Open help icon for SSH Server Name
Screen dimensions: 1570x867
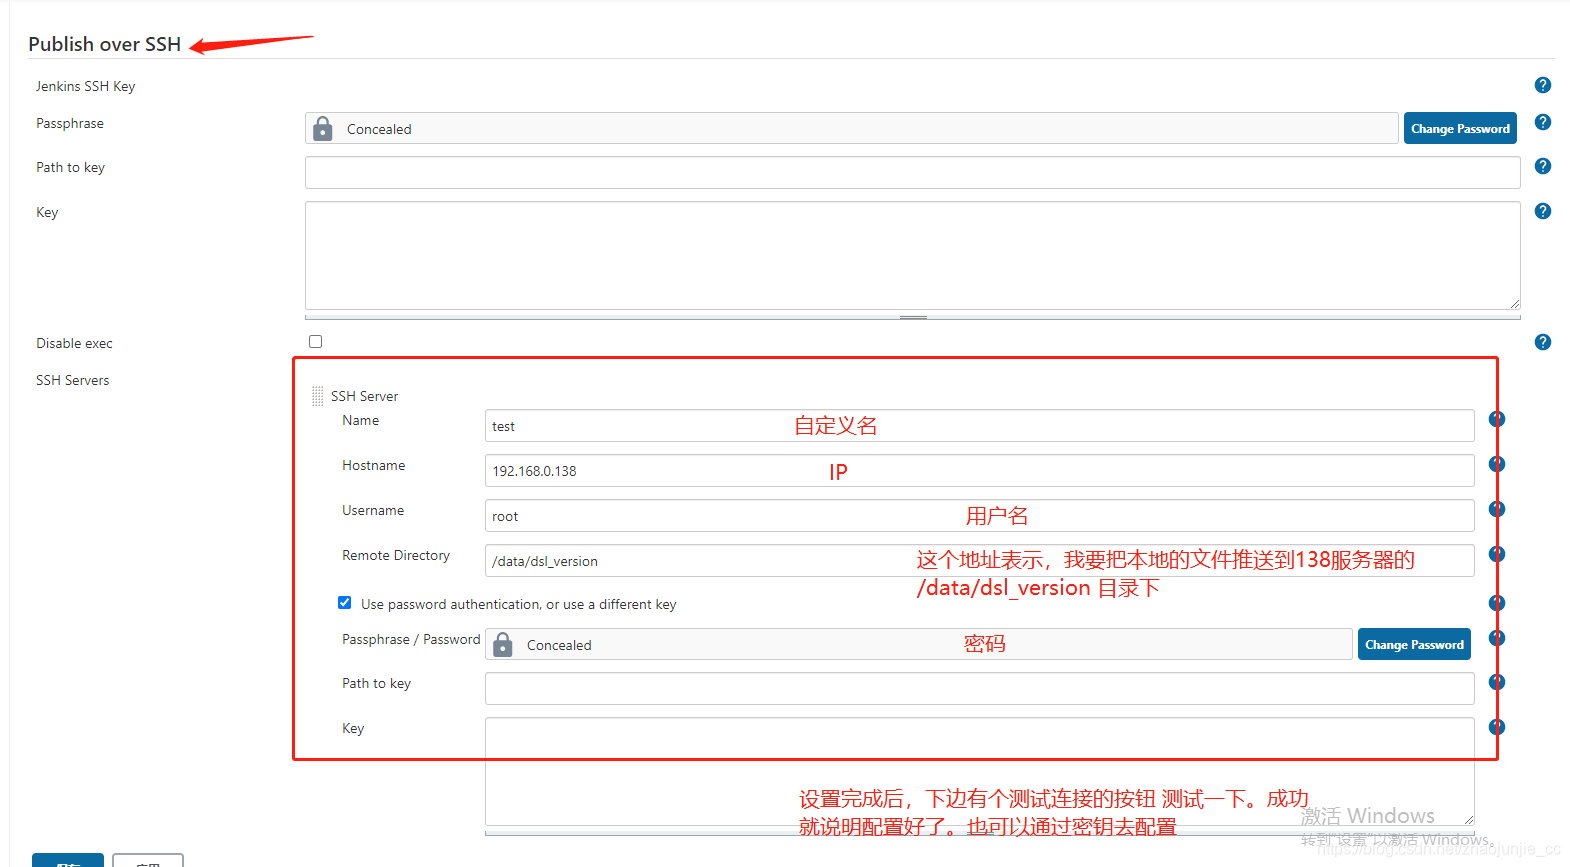click(1497, 419)
